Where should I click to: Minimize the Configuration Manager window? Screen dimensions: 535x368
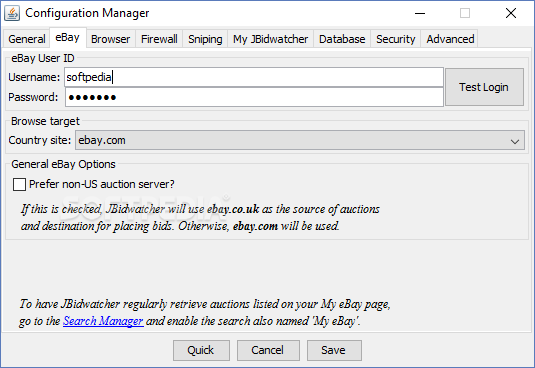pyautogui.click(x=420, y=13)
